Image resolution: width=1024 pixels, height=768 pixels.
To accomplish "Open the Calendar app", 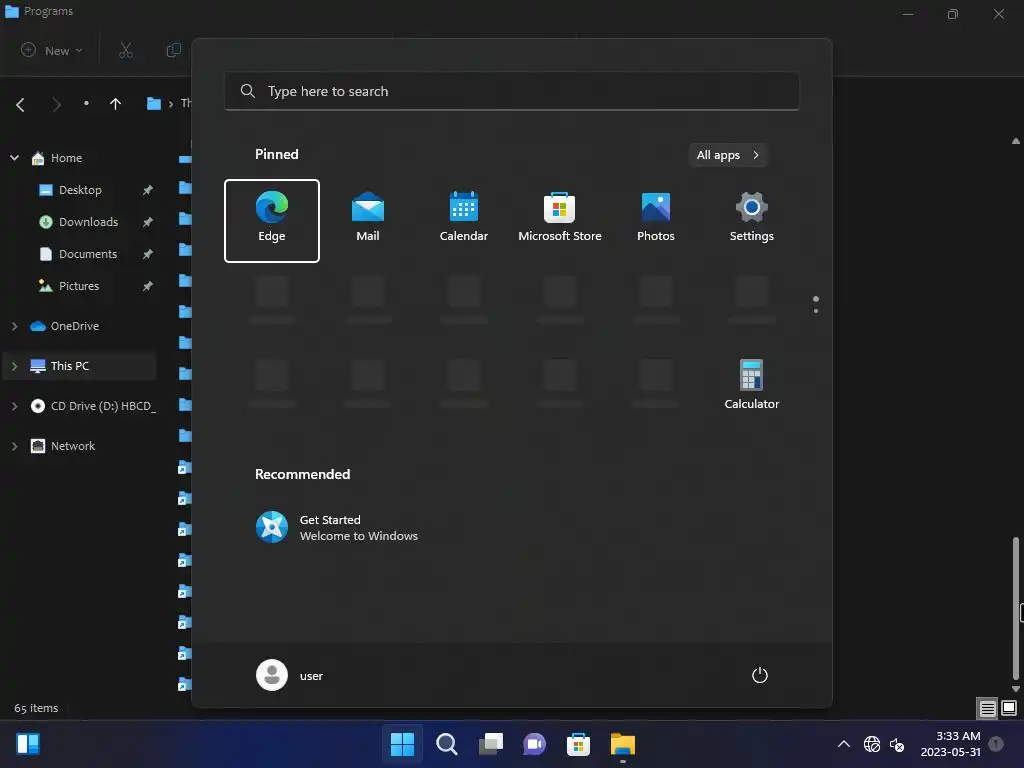I will (x=464, y=221).
